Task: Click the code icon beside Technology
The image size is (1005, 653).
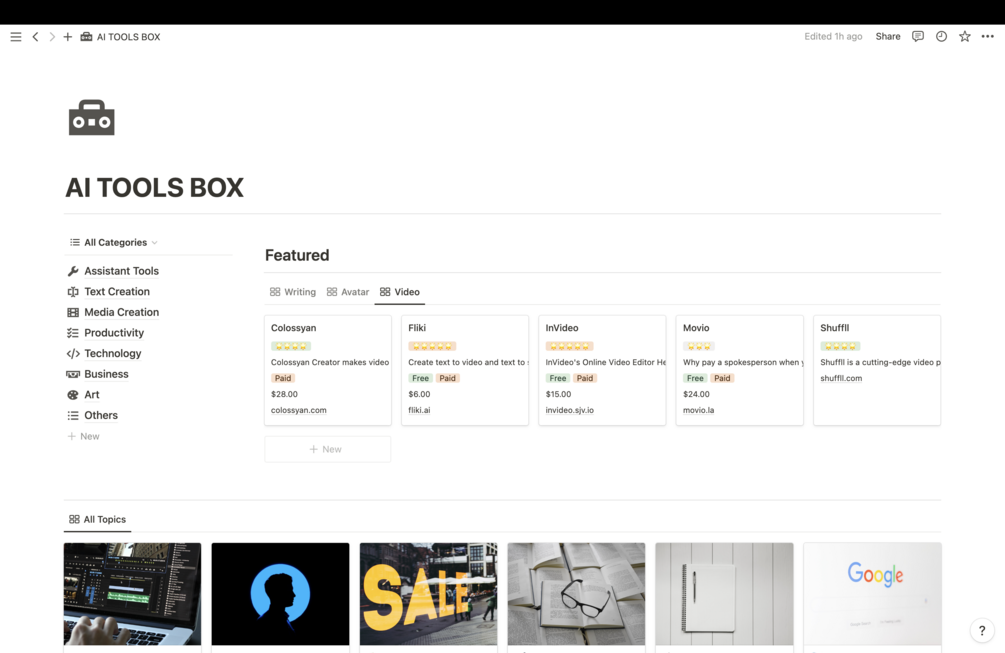Action: point(73,353)
